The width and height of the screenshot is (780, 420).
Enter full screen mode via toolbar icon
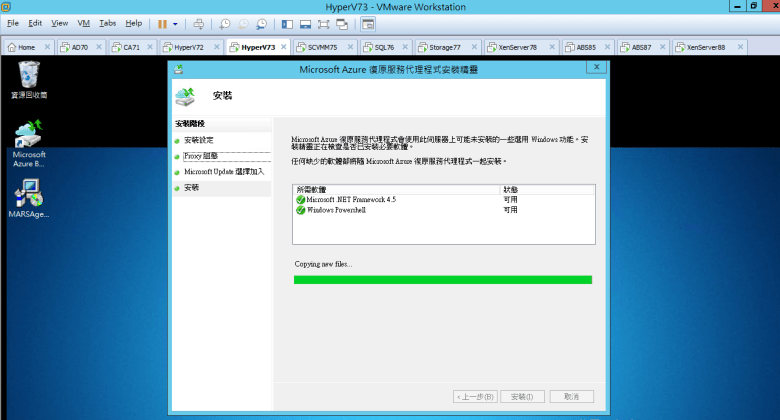(324, 23)
